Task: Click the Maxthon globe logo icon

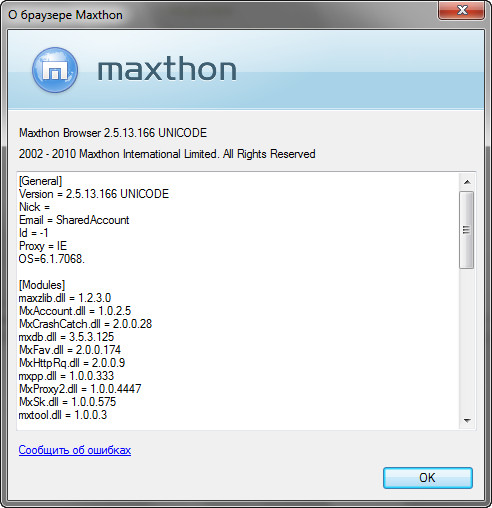Action: [x=55, y=70]
